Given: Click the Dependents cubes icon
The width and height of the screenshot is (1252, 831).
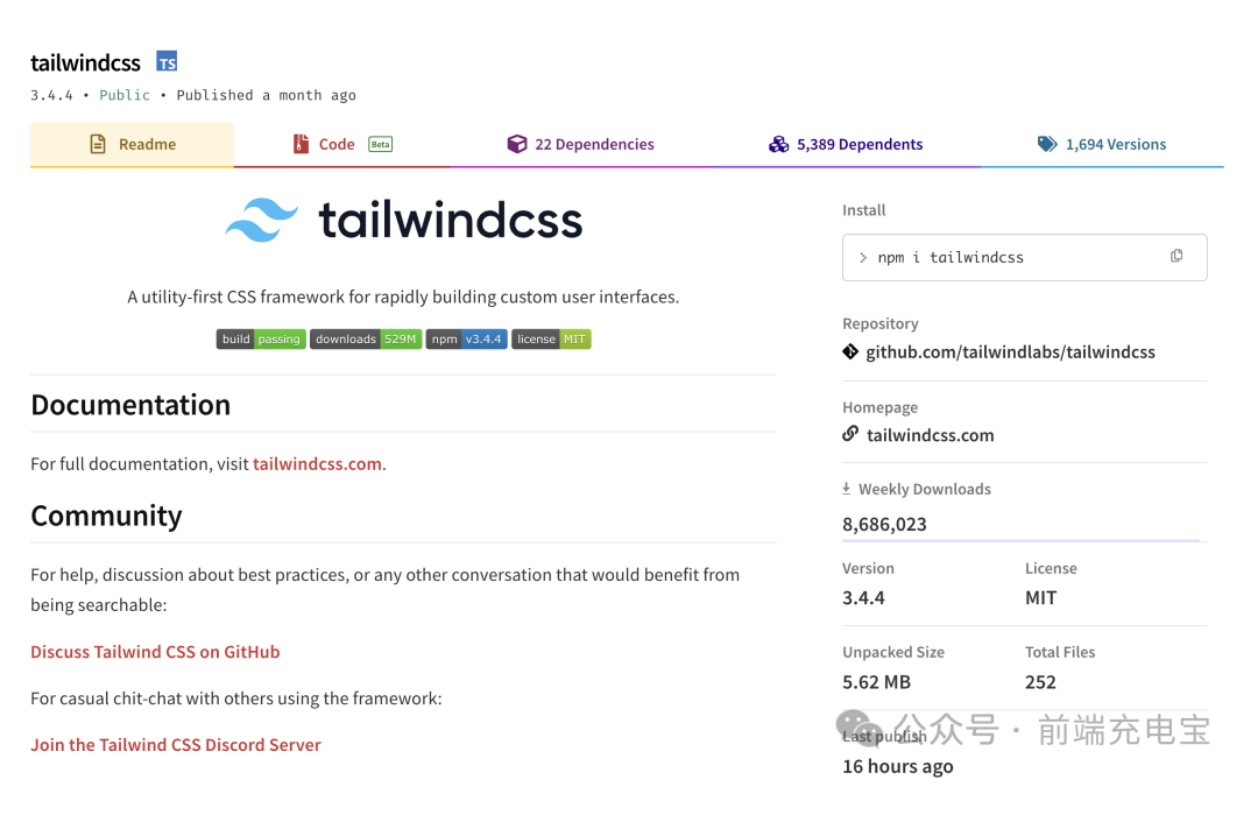Looking at the screenshot, I should 779,144.
